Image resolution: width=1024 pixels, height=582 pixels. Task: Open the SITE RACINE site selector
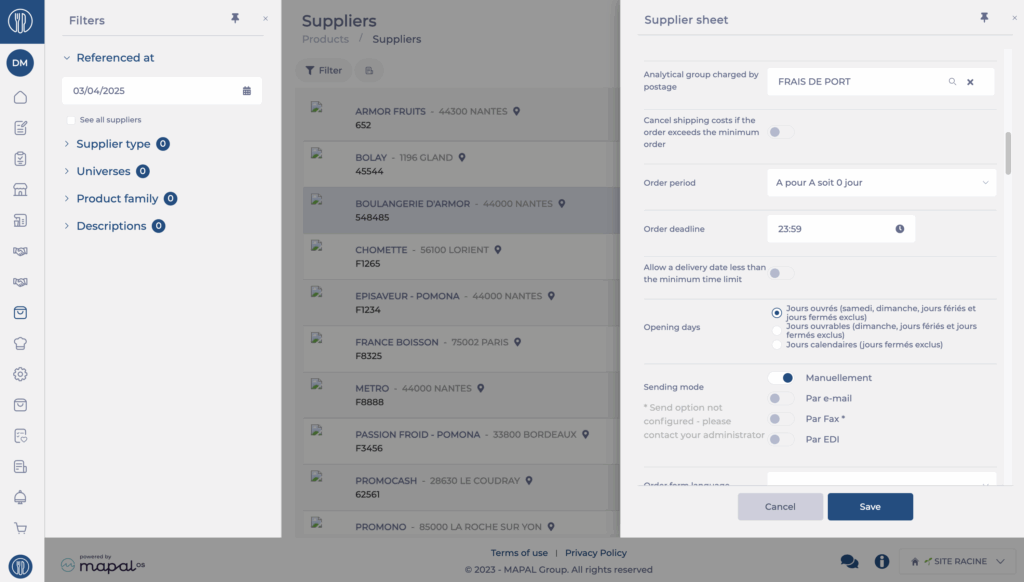957,562
